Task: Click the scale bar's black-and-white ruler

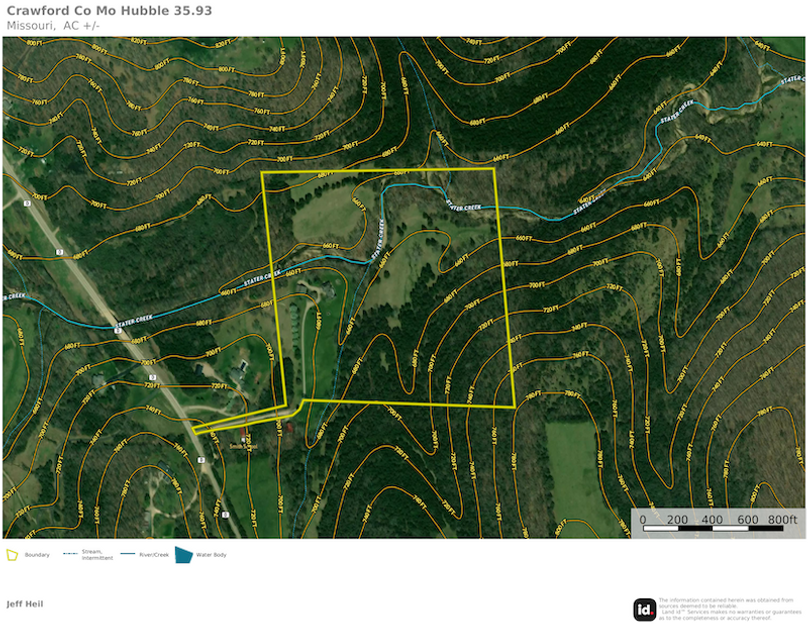Action: [x=713, y=528]
